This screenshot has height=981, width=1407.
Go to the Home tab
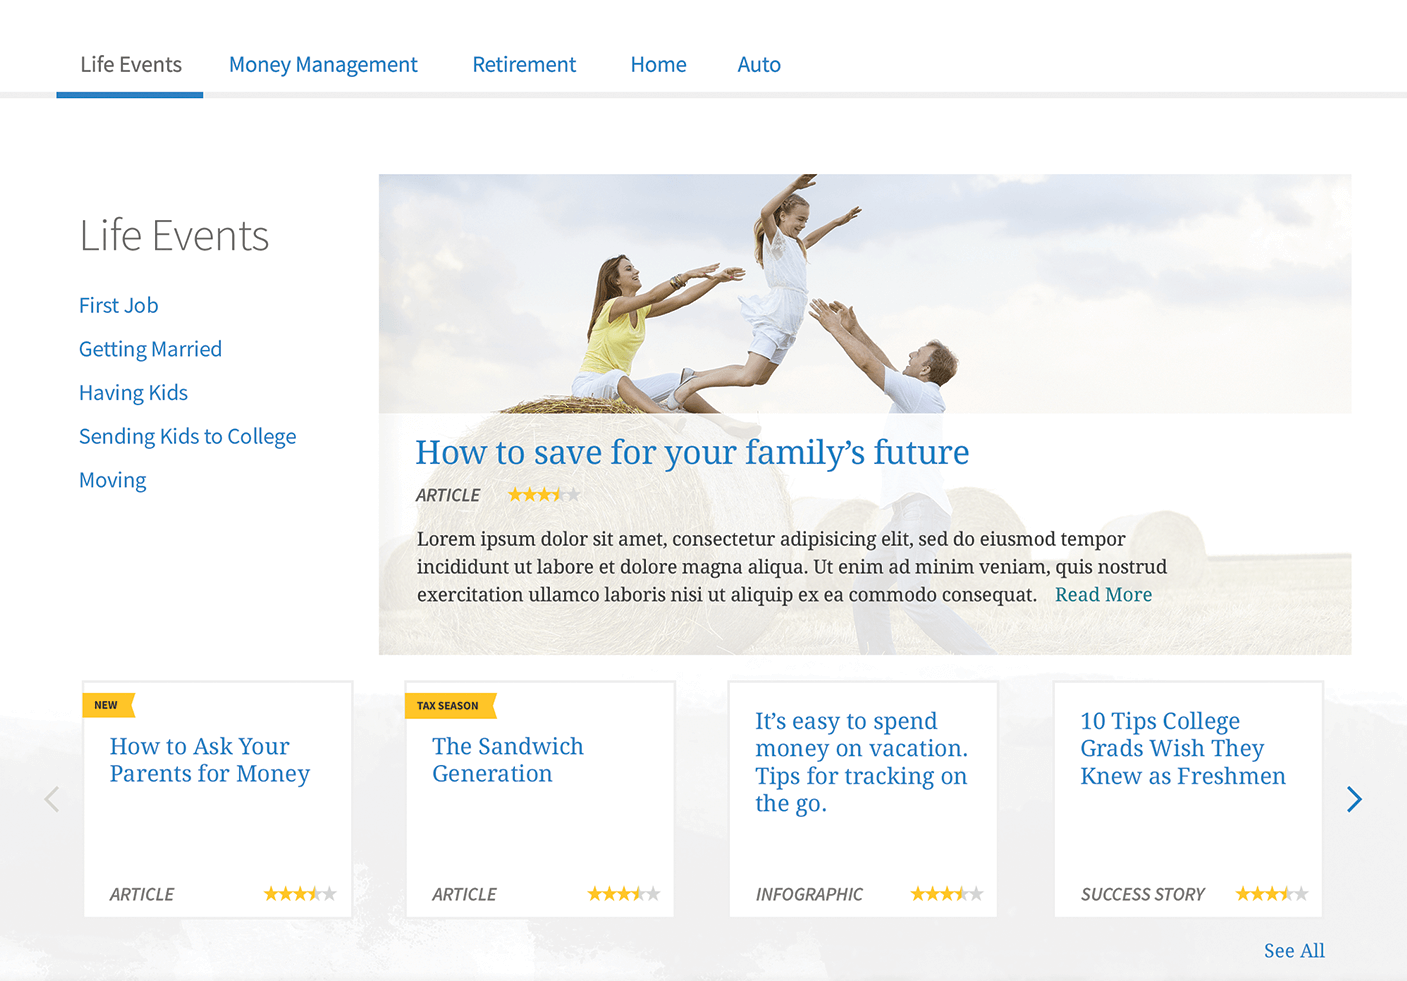click(658, 65)
